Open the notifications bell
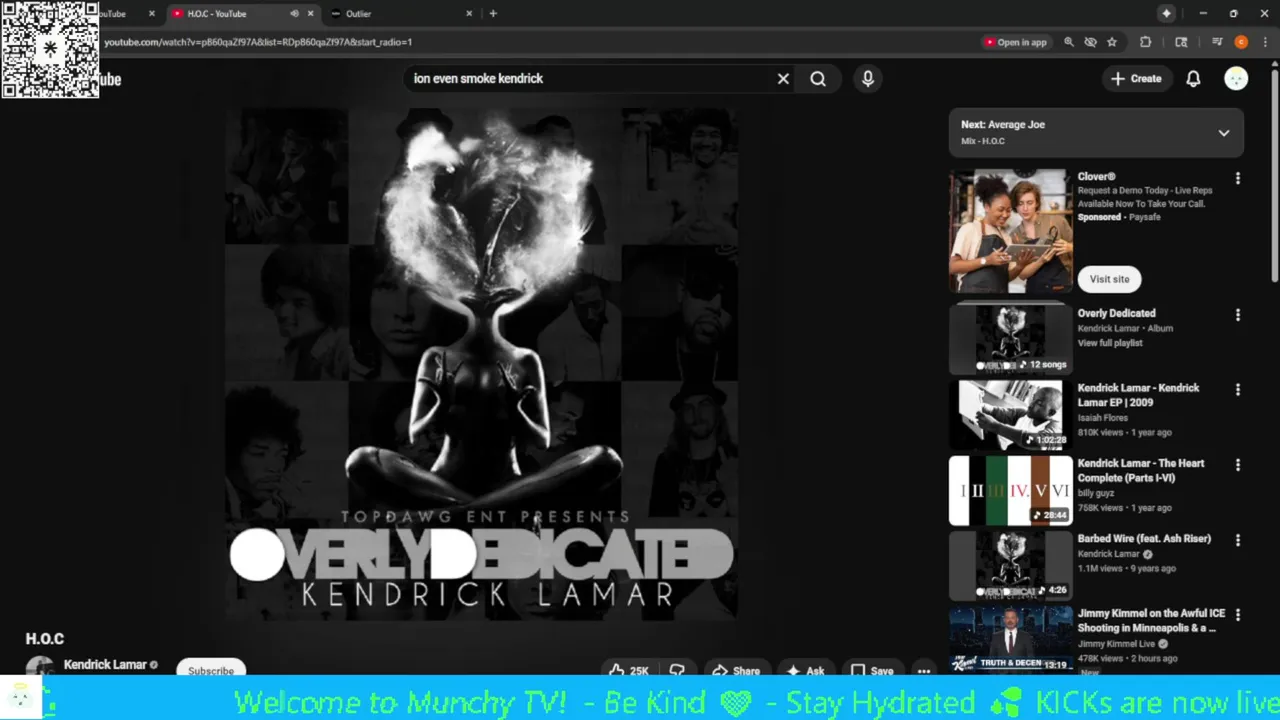1280x720 pixels. [x=1193, y=79]
